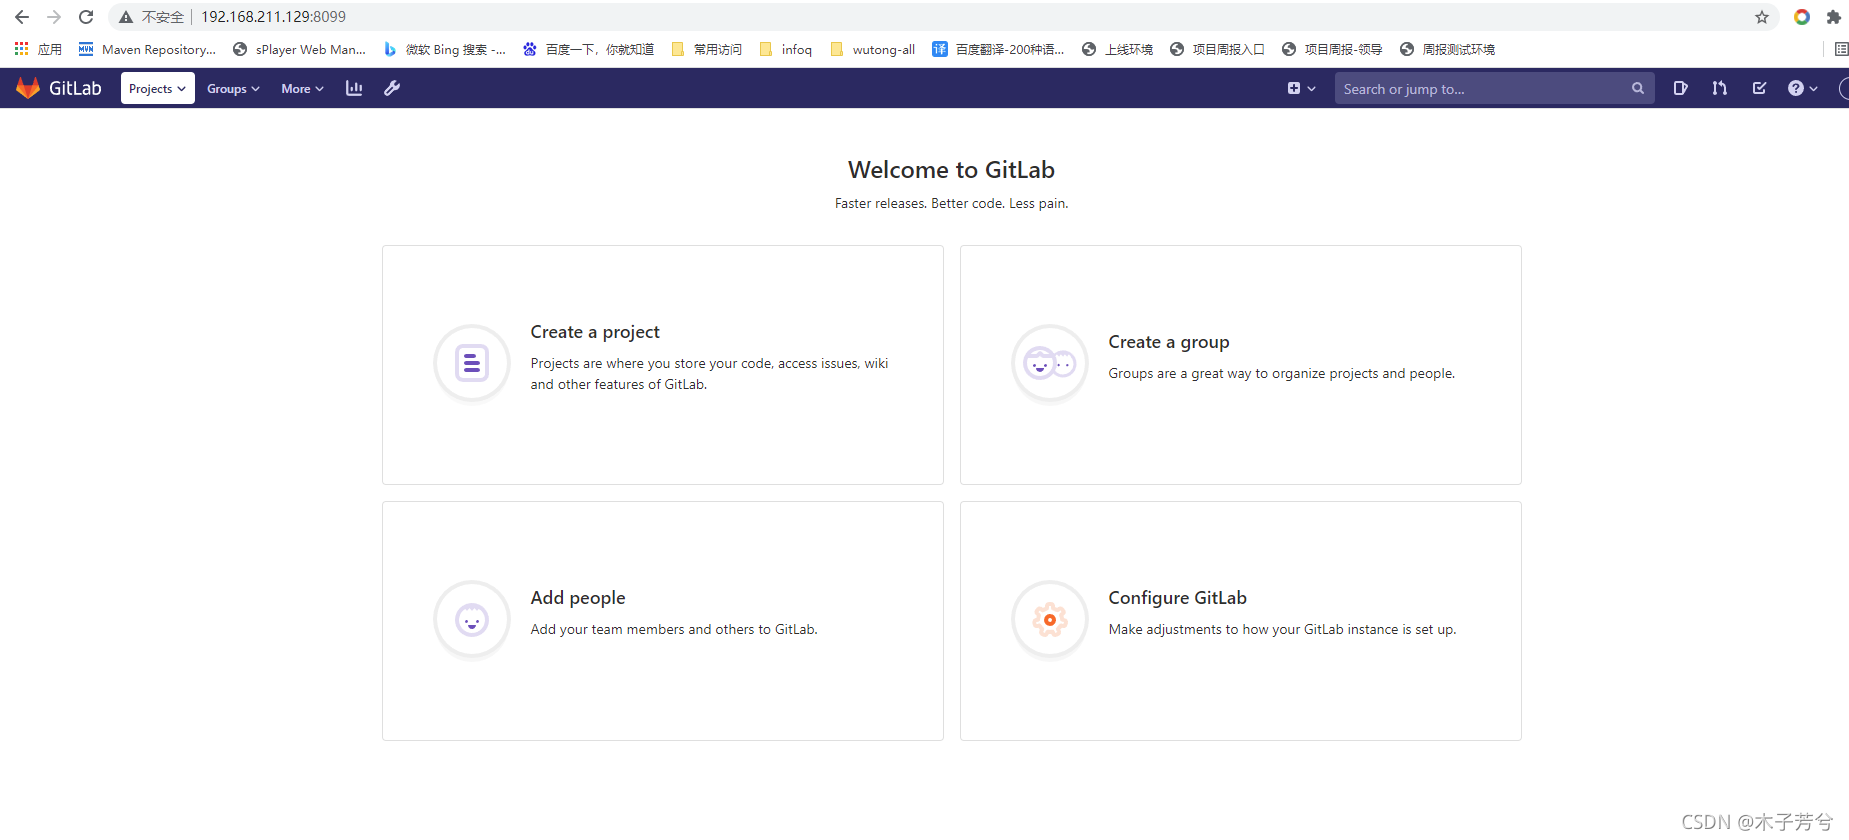Image resolution: width=1849 pixels, height=840 pixels.
Task: Open the 应用 apps bookmark
Action: [38, 49]
